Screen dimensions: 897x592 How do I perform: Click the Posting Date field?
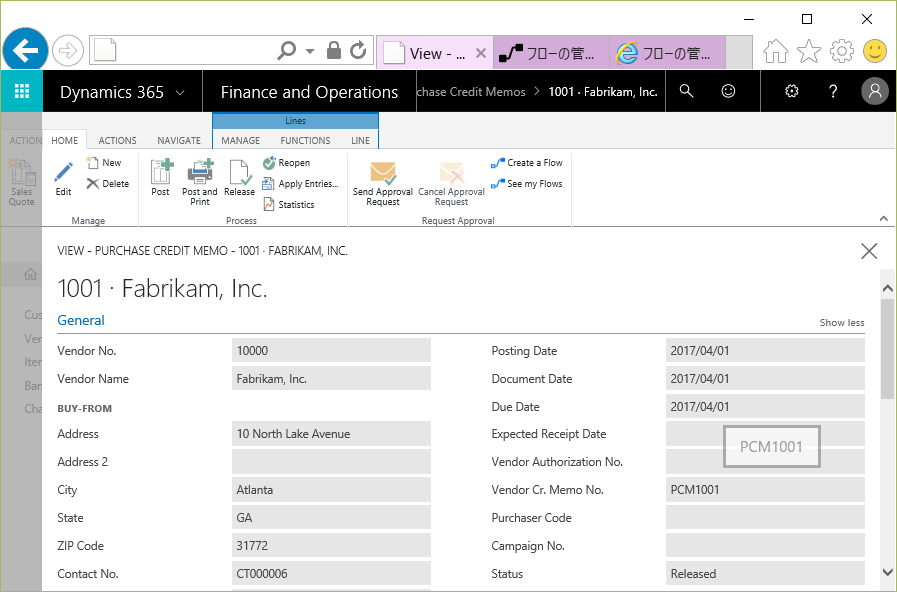tap(765, 351)
